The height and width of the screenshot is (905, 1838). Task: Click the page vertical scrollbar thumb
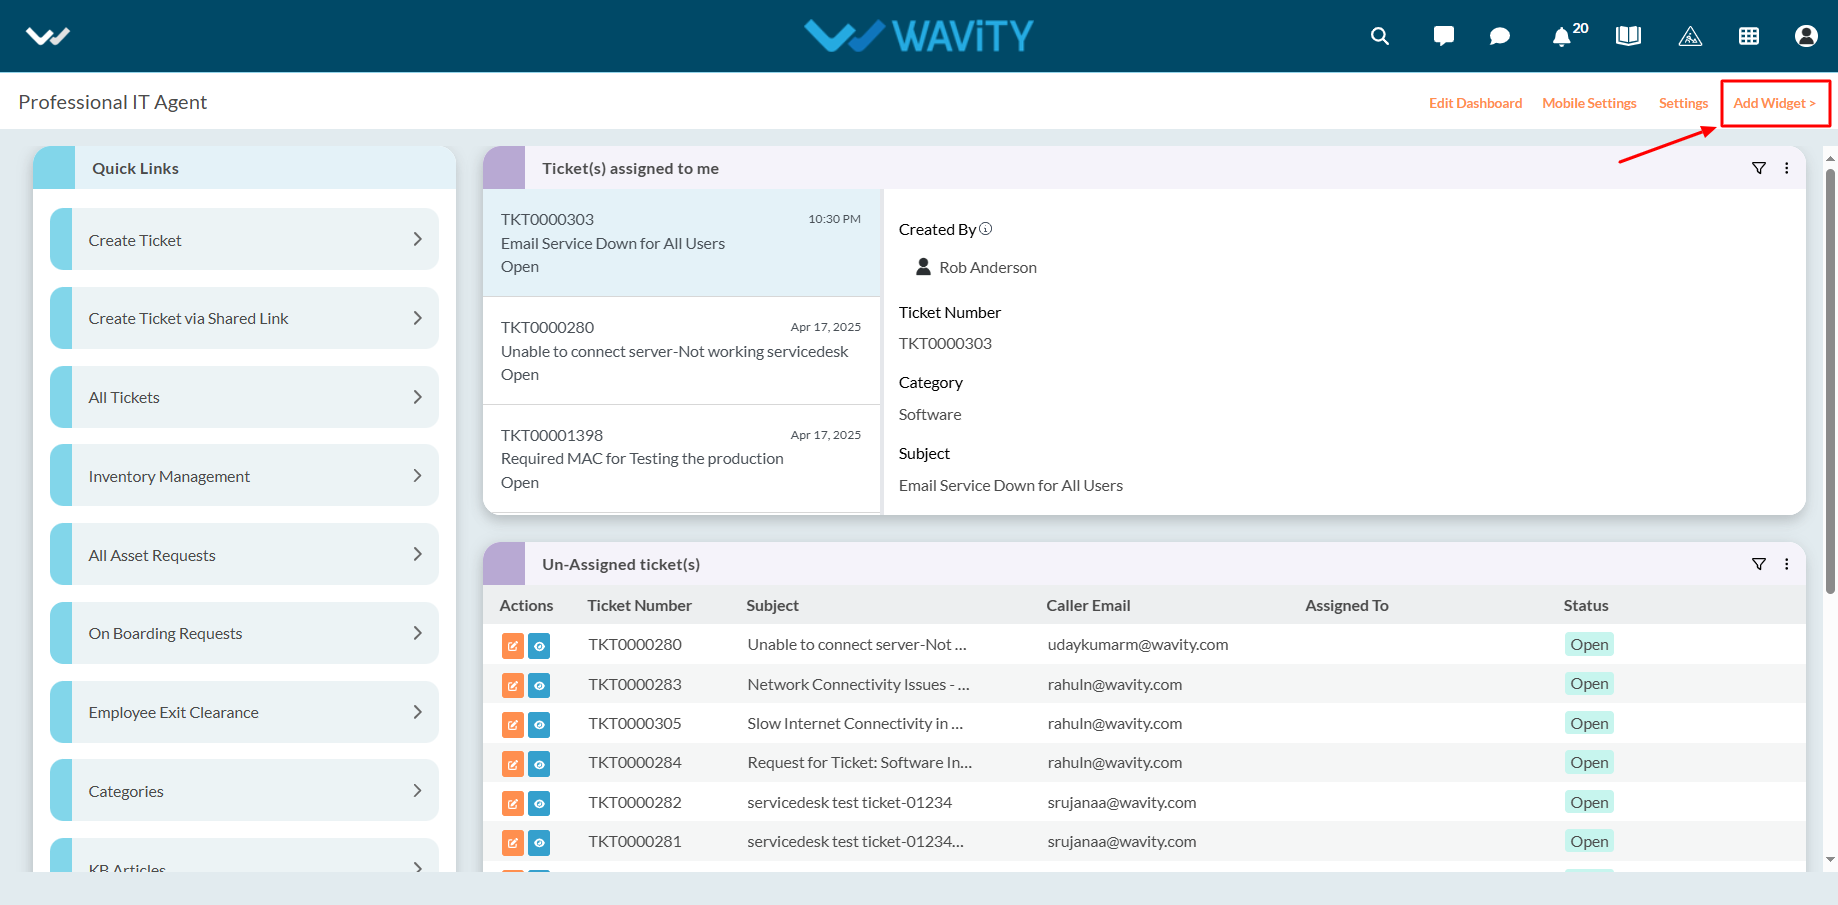1830,380
